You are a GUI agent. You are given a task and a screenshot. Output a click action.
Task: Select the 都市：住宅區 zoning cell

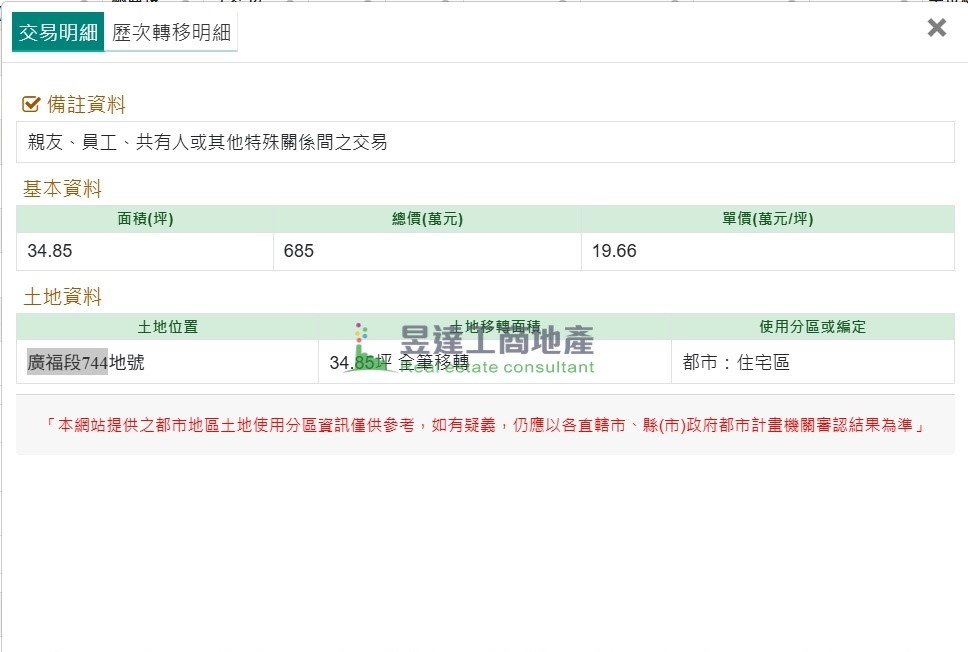point(812,363)
